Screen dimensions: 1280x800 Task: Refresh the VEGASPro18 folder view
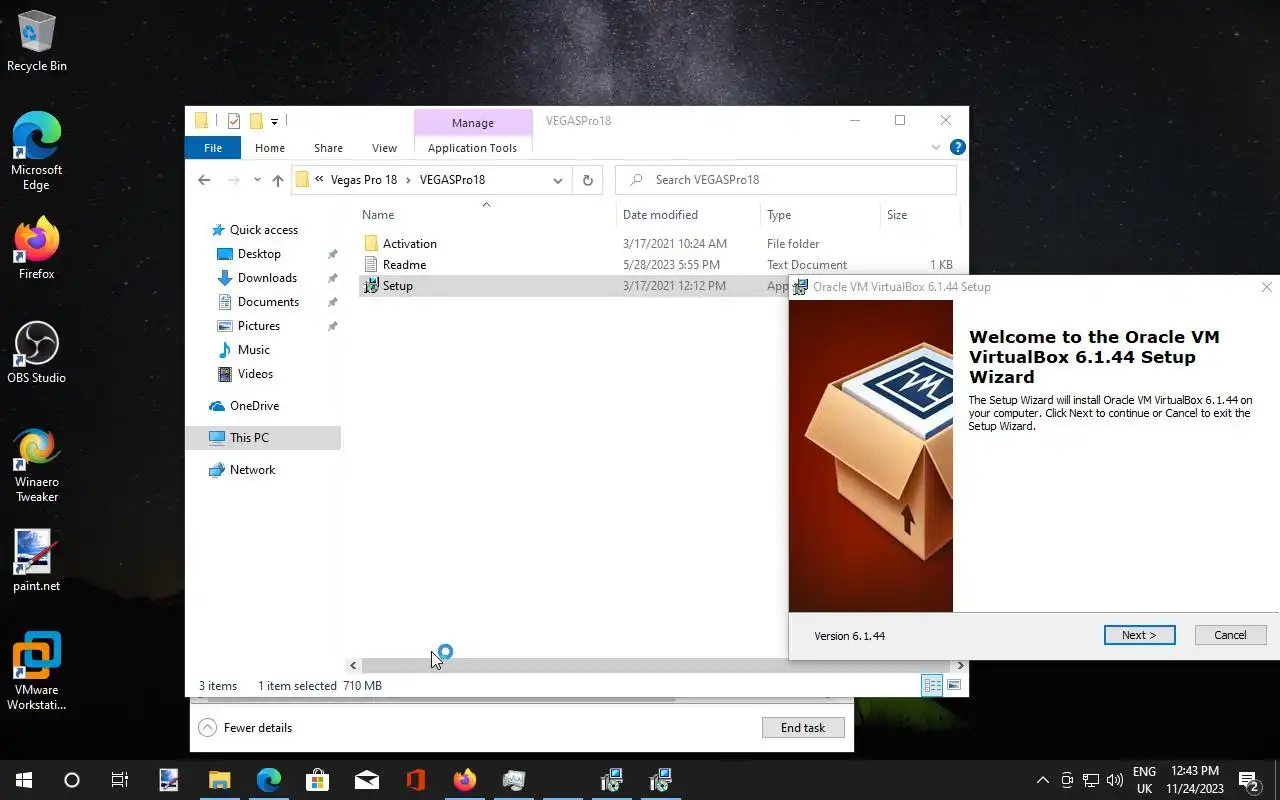click(588, 180)
